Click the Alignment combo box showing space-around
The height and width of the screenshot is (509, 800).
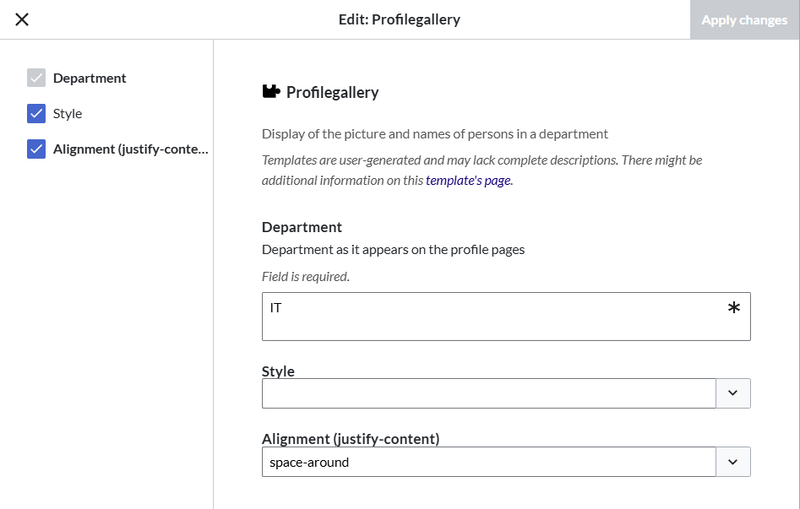click(x=489, y=462)
